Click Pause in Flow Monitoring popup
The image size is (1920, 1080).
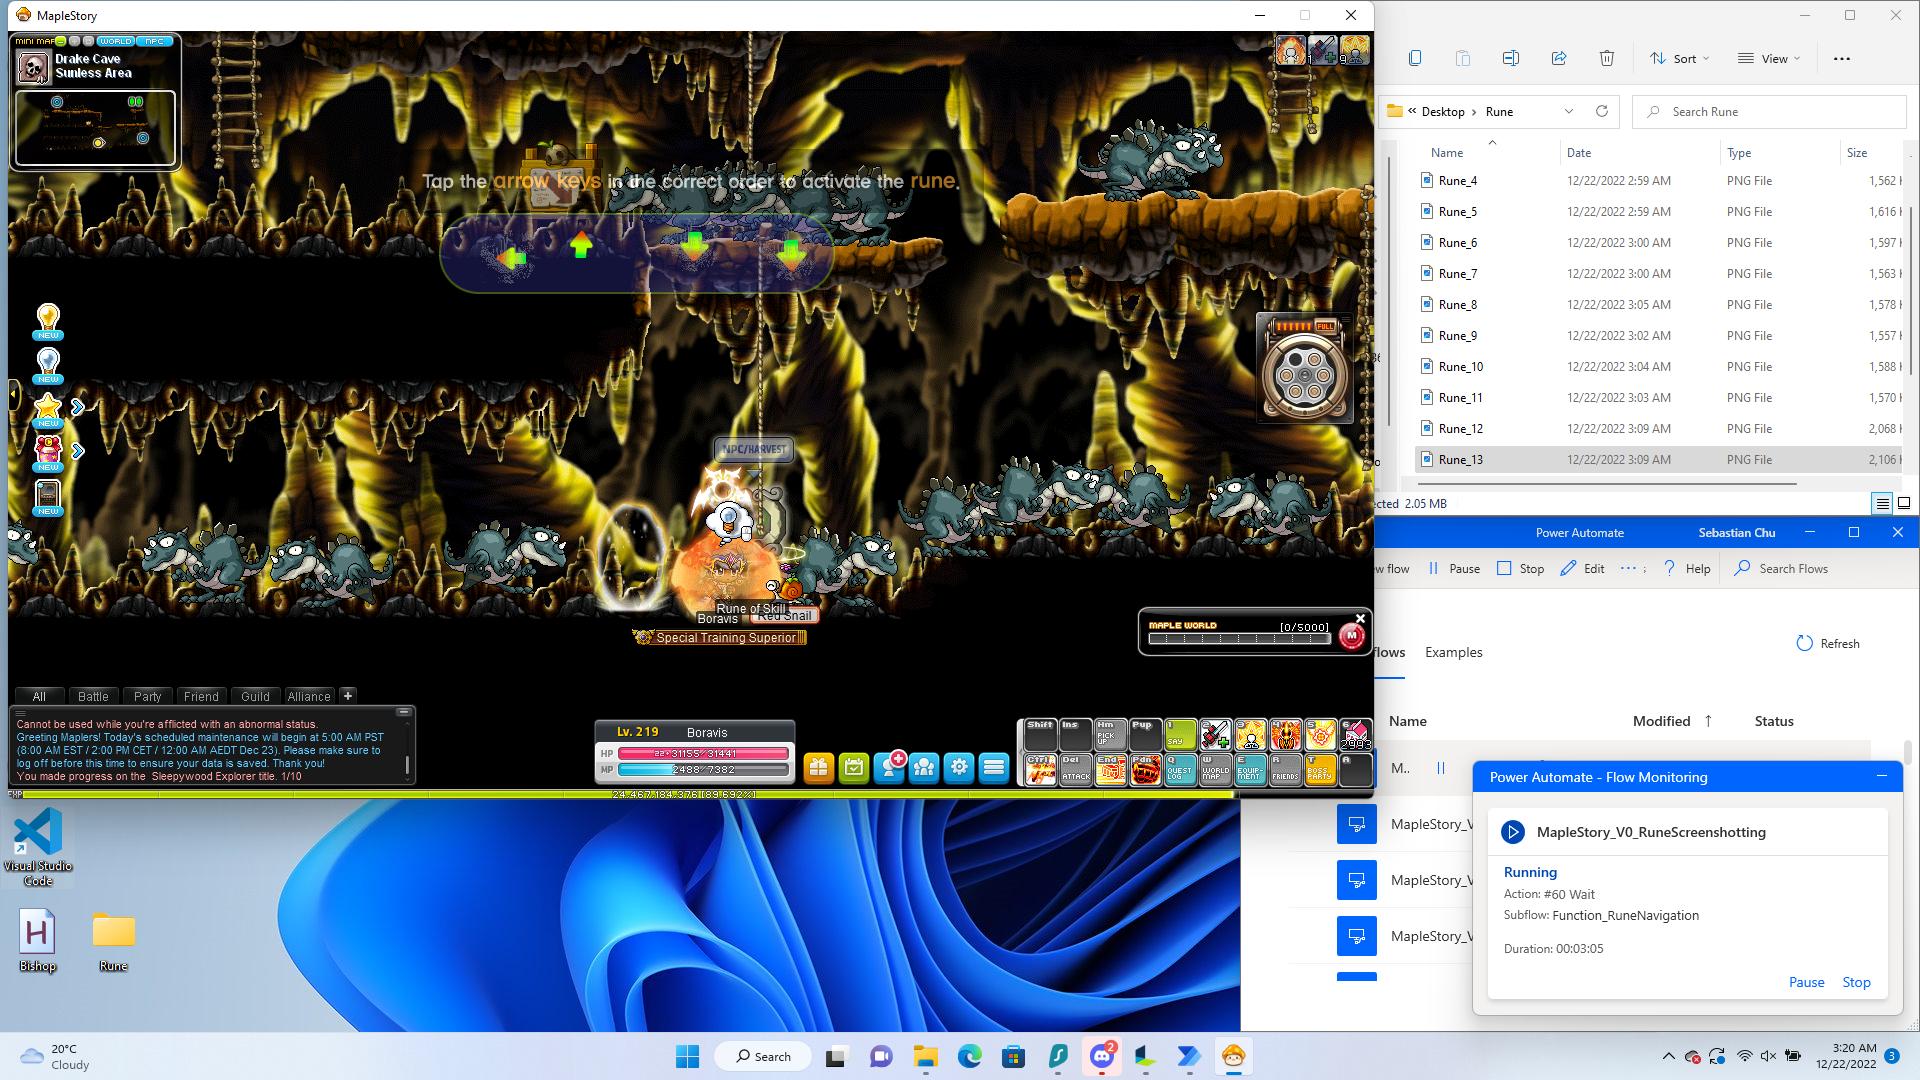[x=1806, y=982]
